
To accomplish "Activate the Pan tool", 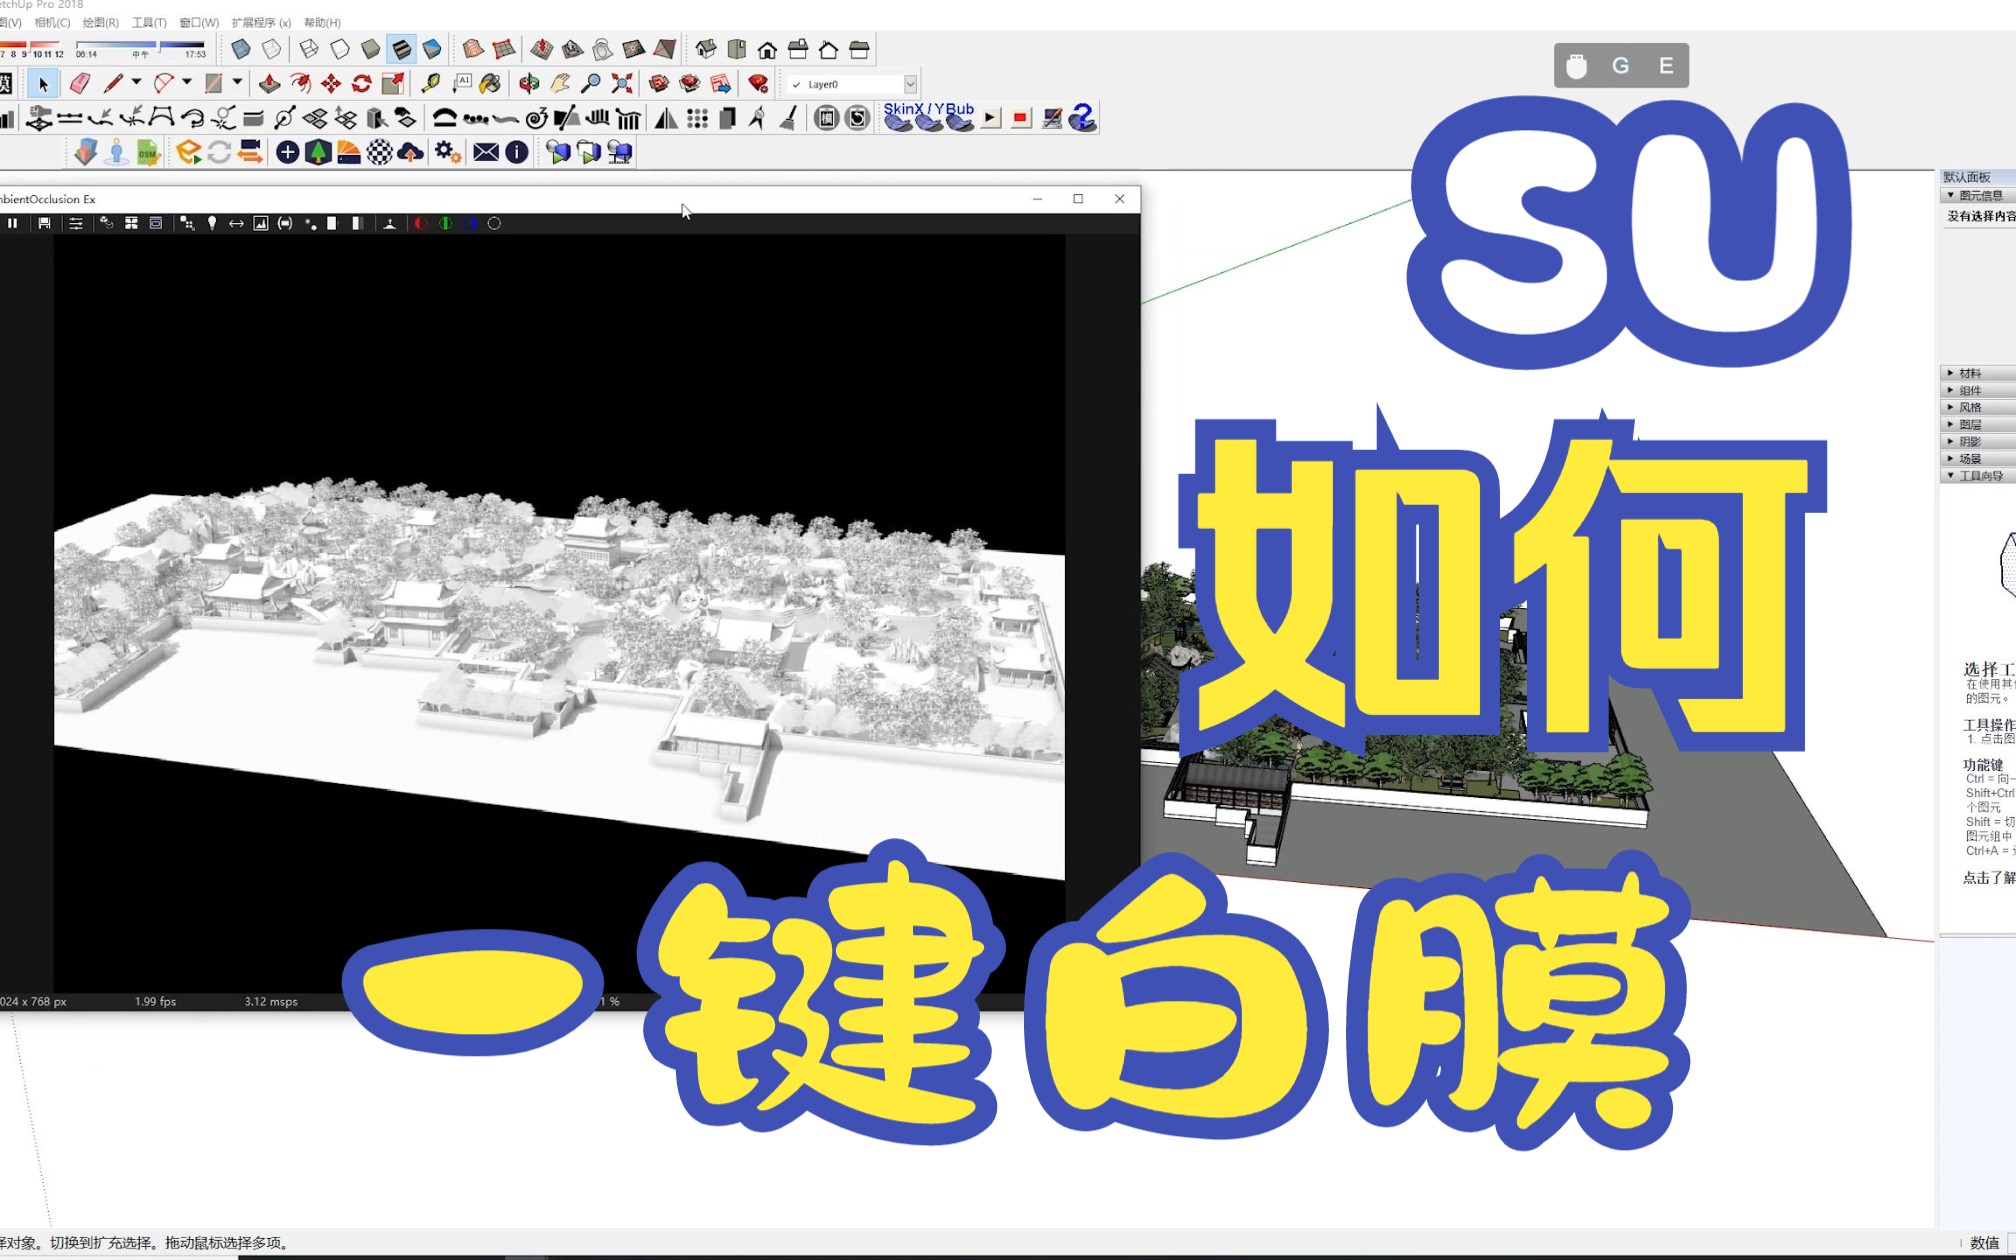I will (x=562, y=84).
